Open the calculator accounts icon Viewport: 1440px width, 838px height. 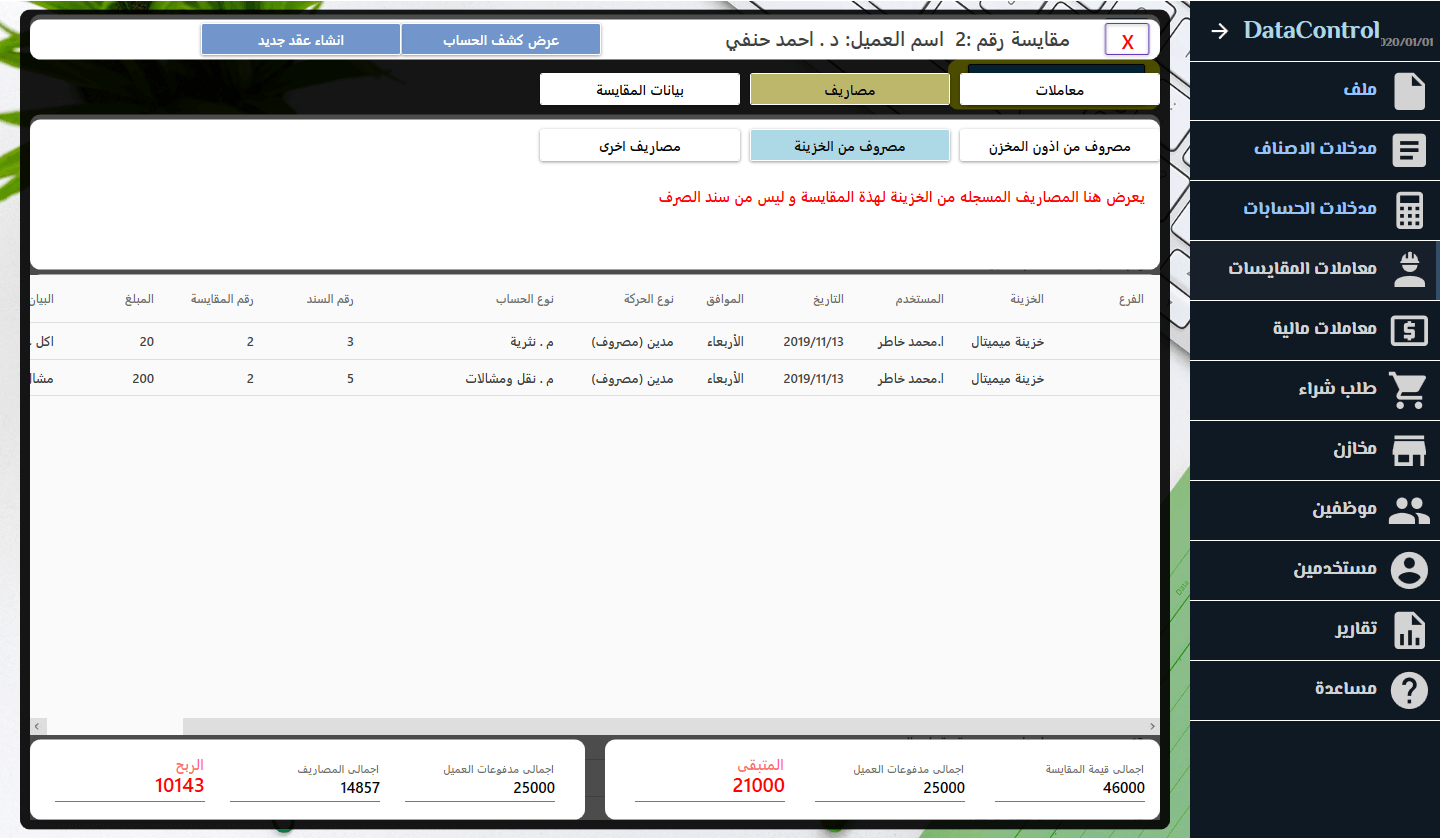tap(1409, 211)
